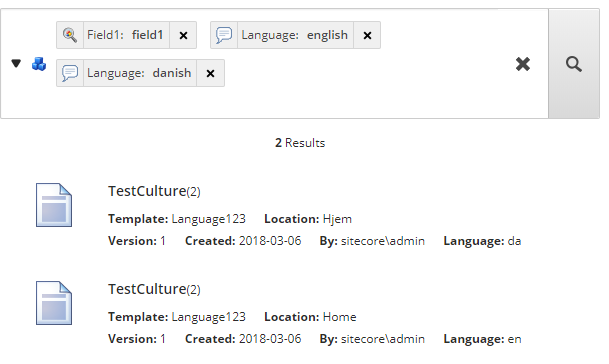This screenshot has height=364, width=609.
Task: Remove the Language: danish filter
Action: (211, 73)
